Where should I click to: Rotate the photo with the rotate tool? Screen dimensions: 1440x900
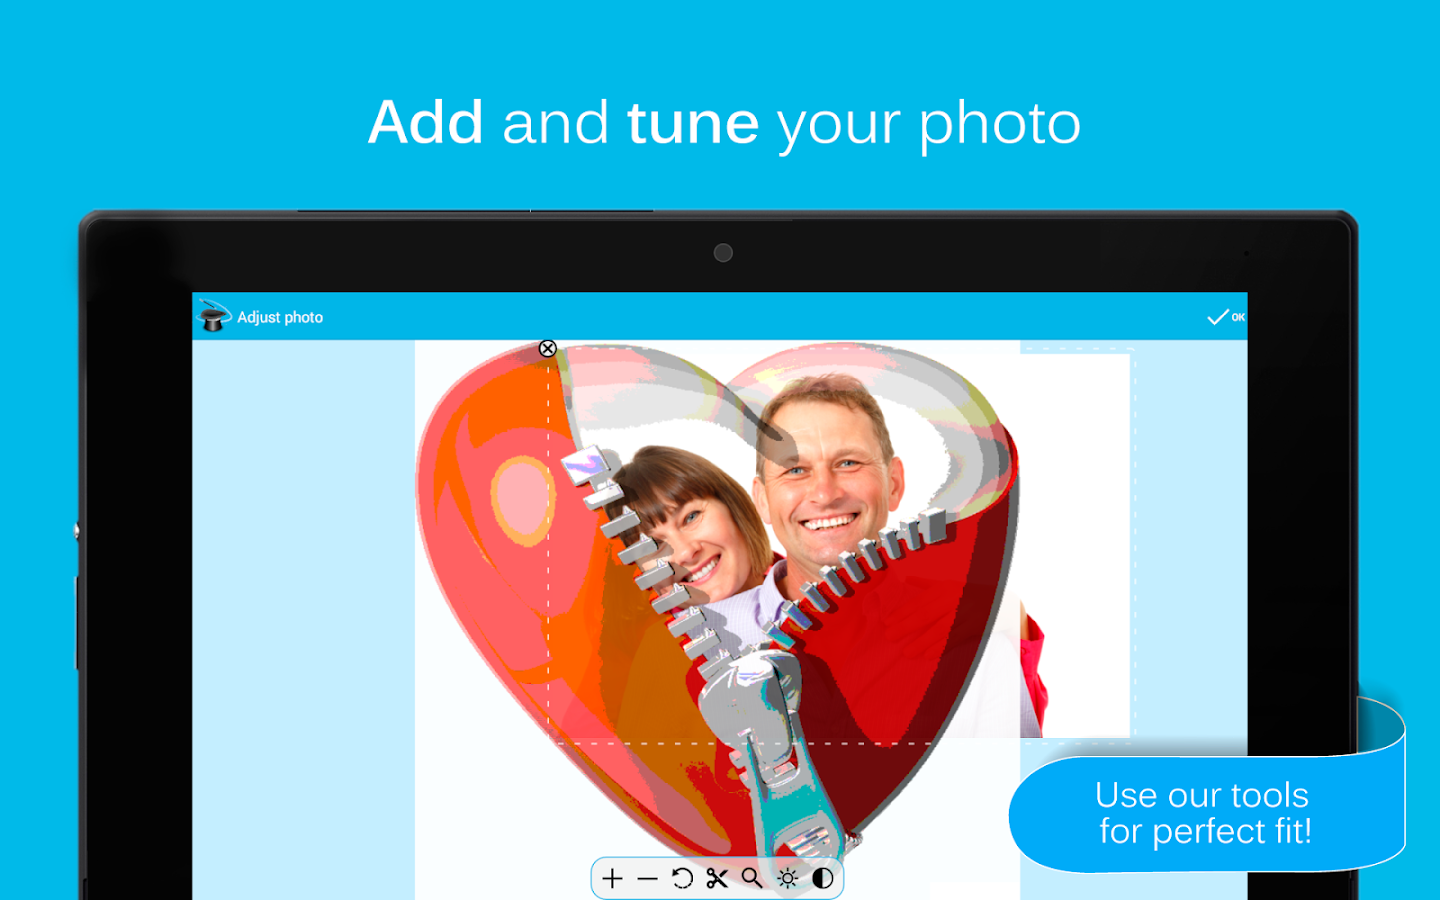click(x=683, y=878)
